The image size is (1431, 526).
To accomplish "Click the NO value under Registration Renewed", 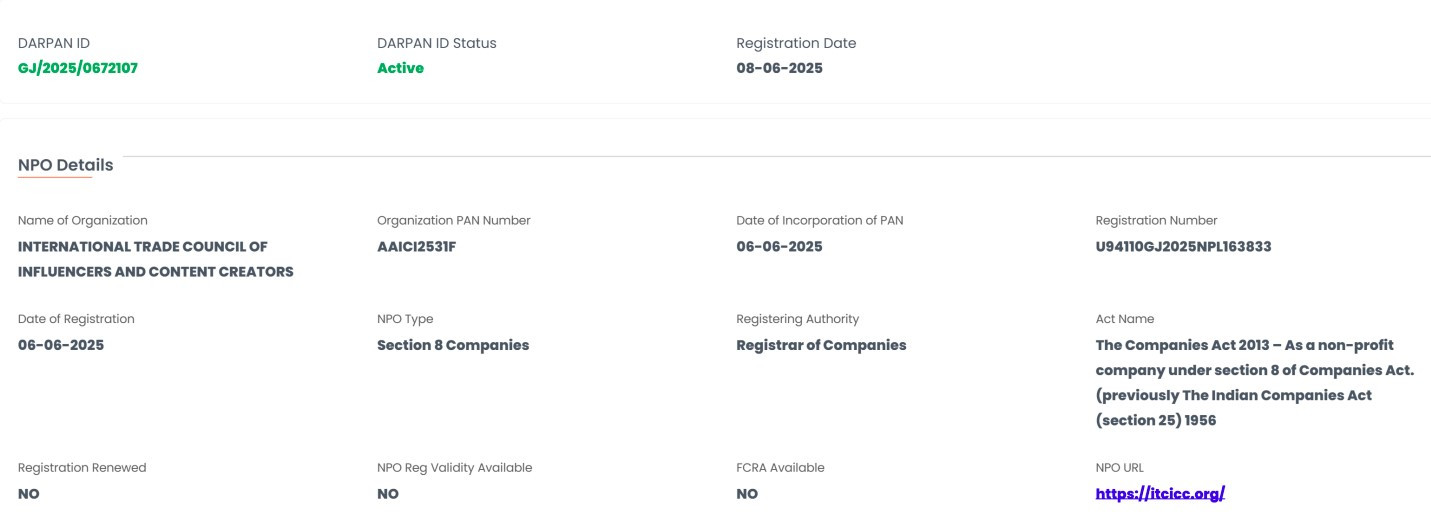I will 29,494.
